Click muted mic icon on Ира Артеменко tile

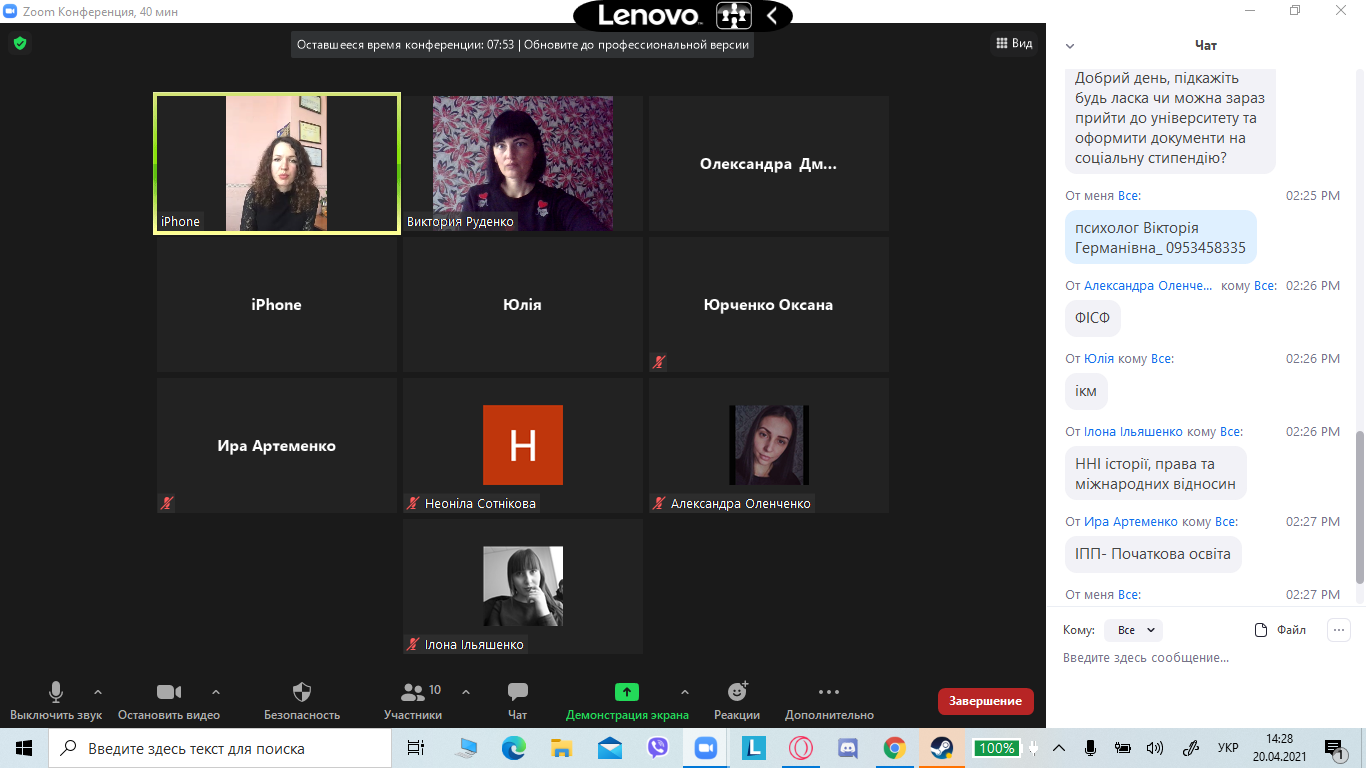[166, 503]
